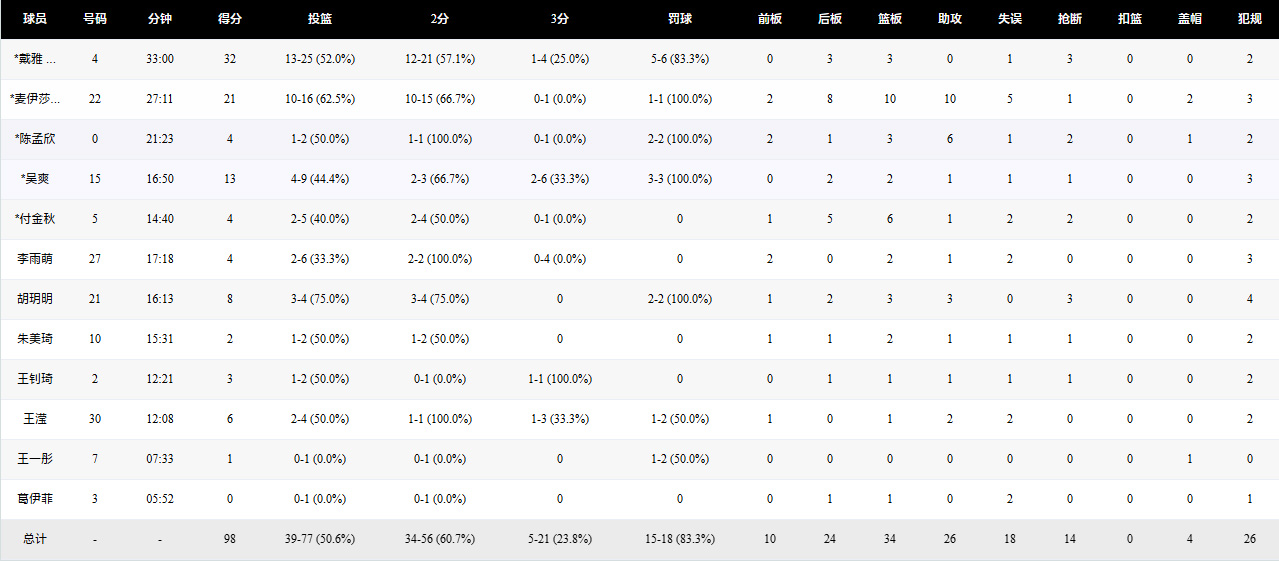Select player 朱美琦 in the table

point(35,339)
